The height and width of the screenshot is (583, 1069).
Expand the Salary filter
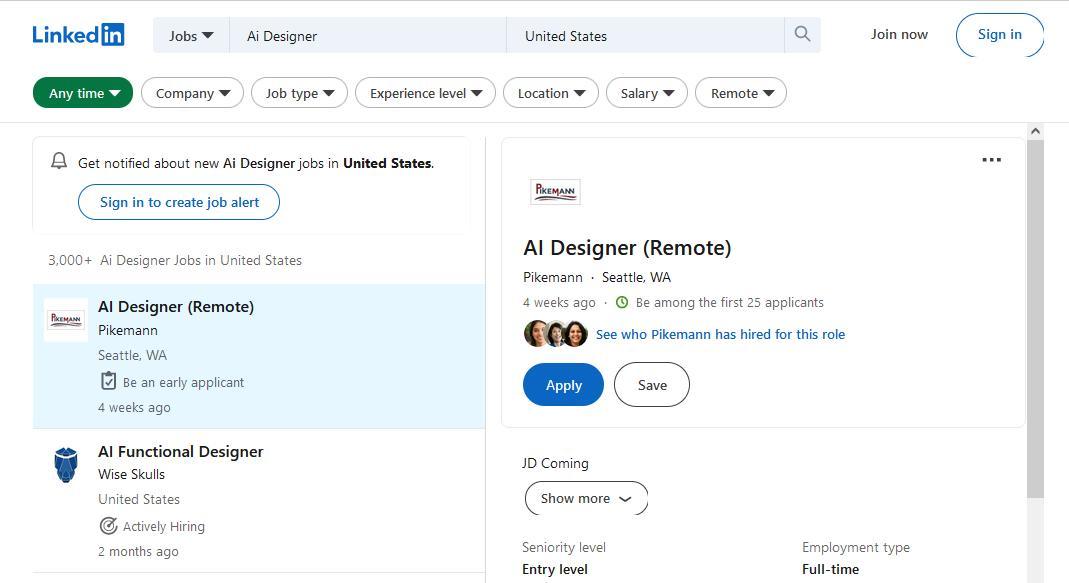coord(647,93)
